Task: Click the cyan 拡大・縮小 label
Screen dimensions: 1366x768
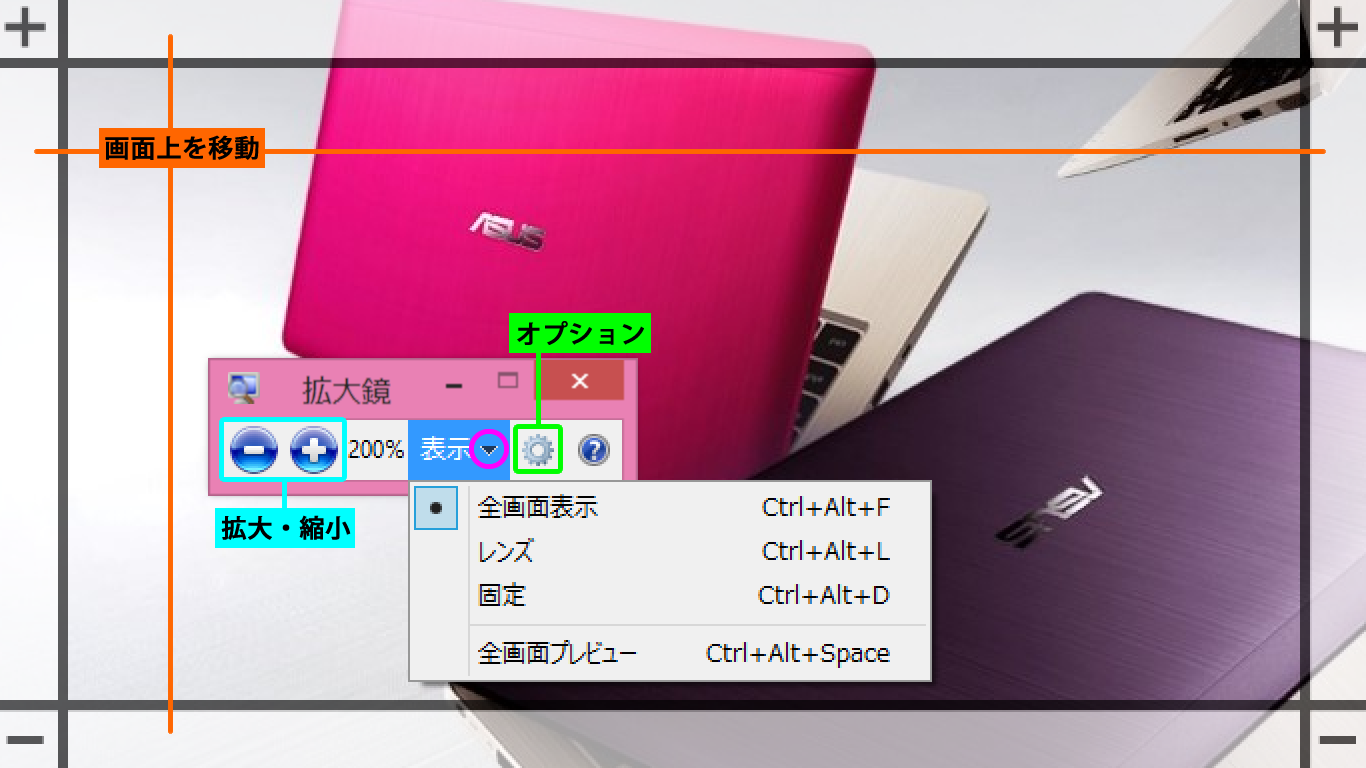Action: click(x=286, y=529)
